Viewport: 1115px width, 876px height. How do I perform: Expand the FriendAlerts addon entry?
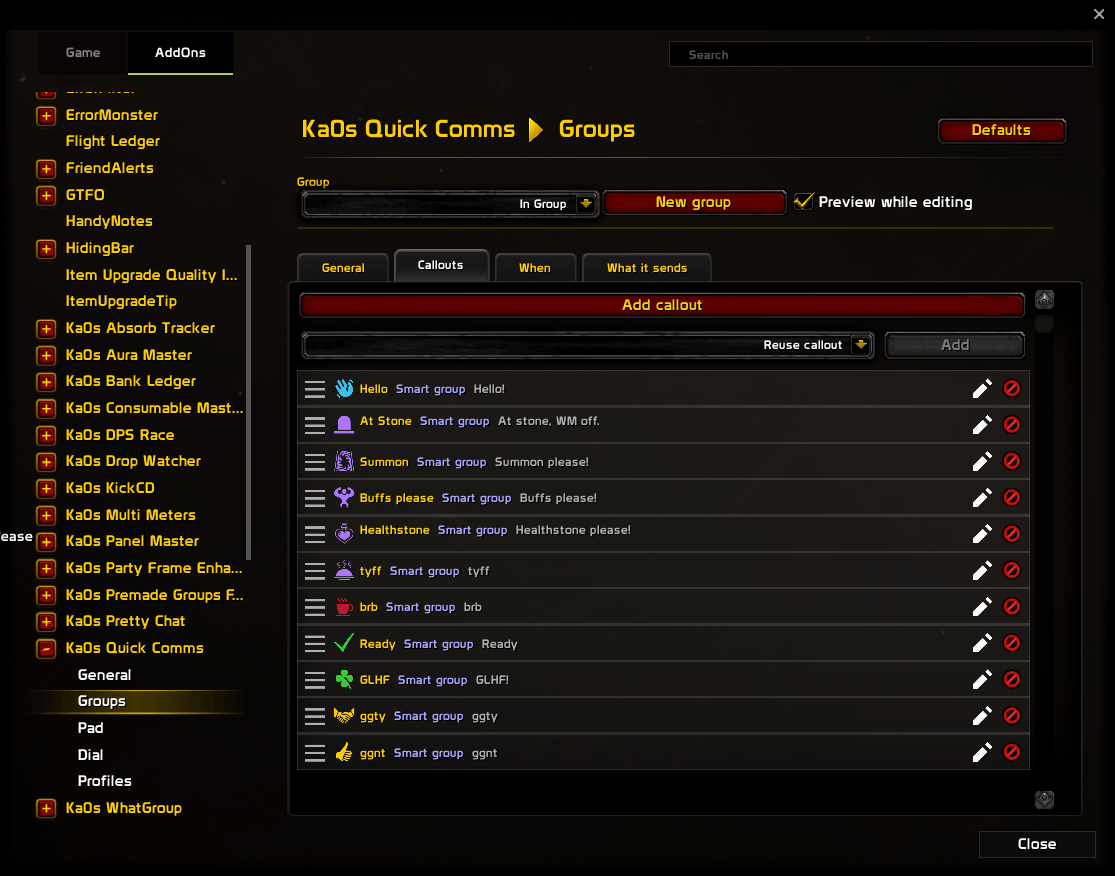click(x=46, y=169)
